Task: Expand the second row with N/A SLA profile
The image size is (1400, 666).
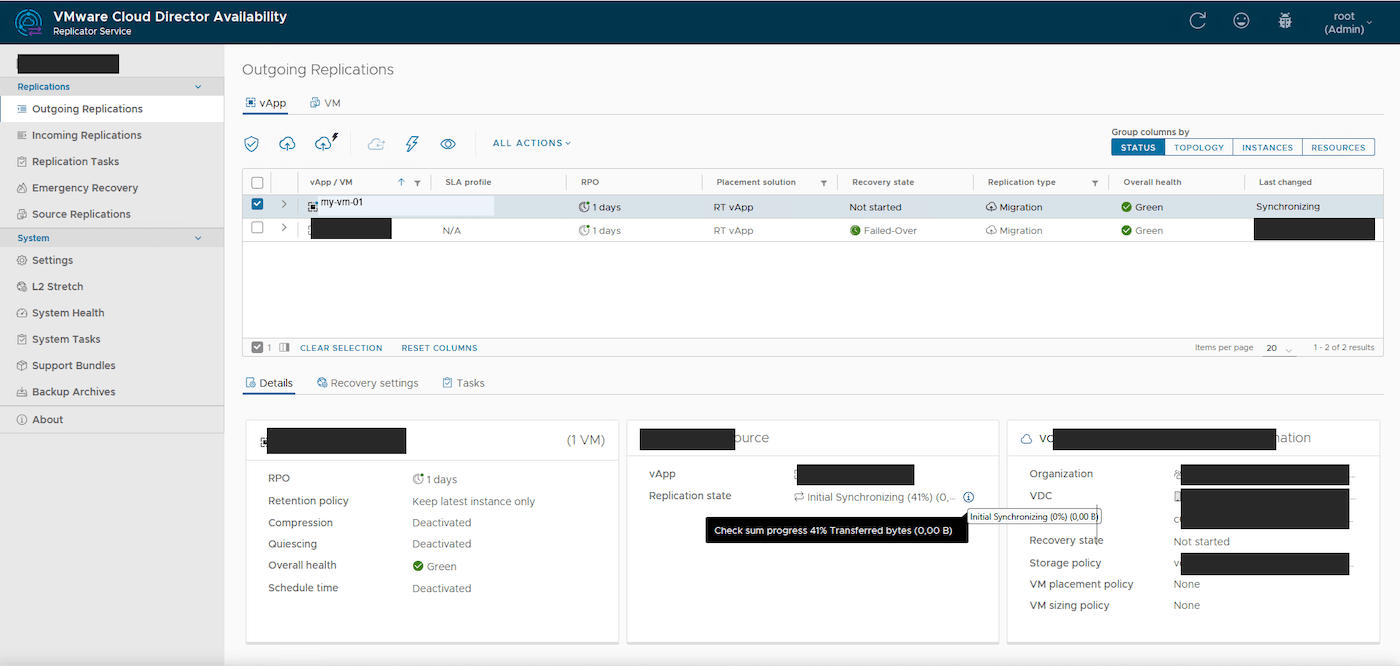Action: click(x=284, y=228)
